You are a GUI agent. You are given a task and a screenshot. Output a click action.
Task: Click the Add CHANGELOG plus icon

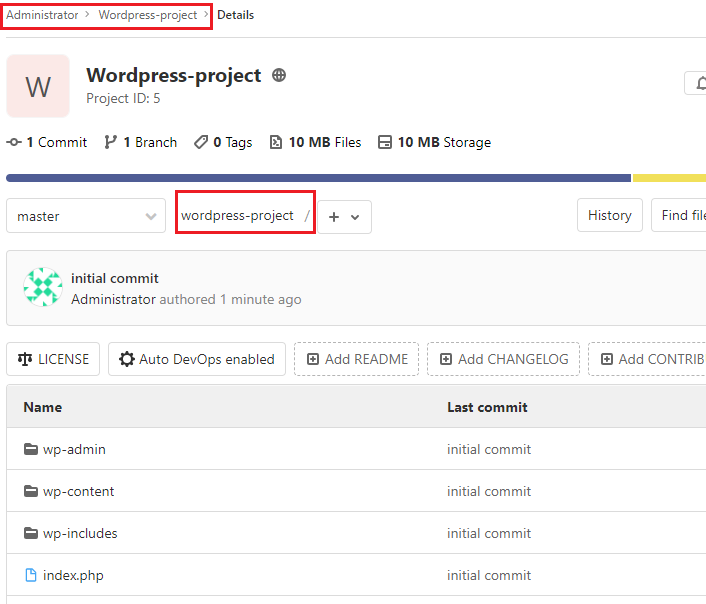[446, 359]
